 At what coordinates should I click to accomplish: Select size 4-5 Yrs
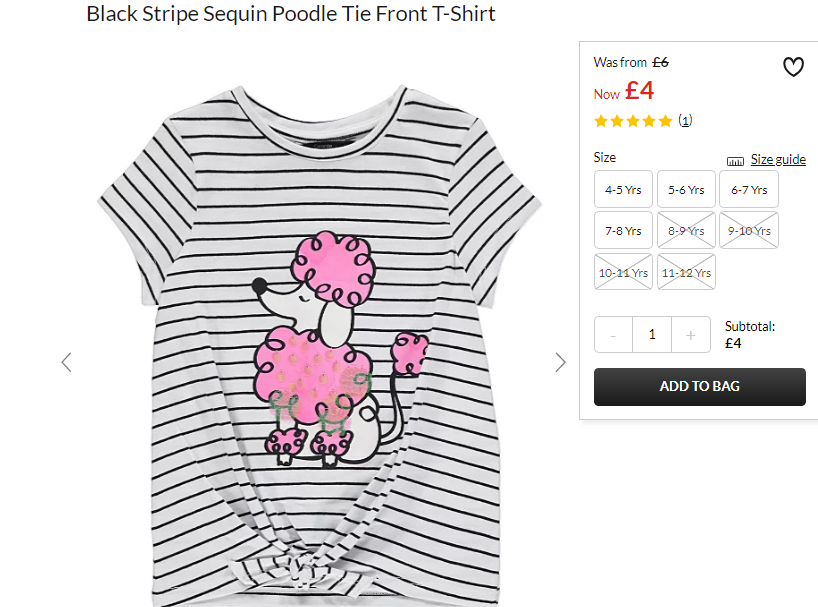pyautogui.click(x=623, y=189)
